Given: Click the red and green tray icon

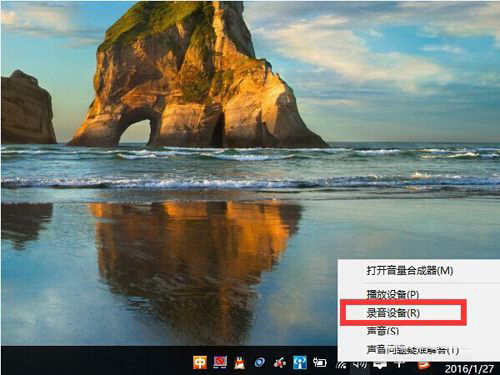Looking at the screenshot, I should [x=280, y=362].
